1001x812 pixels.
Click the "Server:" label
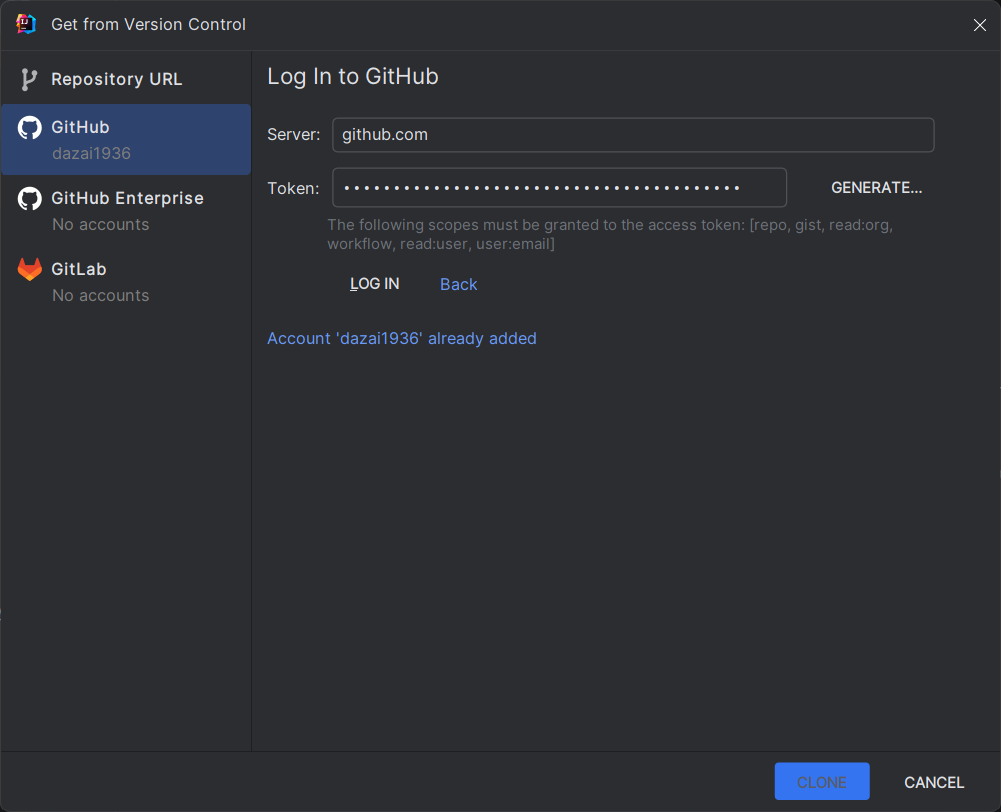pyautogui.click(x=294, y=135)
